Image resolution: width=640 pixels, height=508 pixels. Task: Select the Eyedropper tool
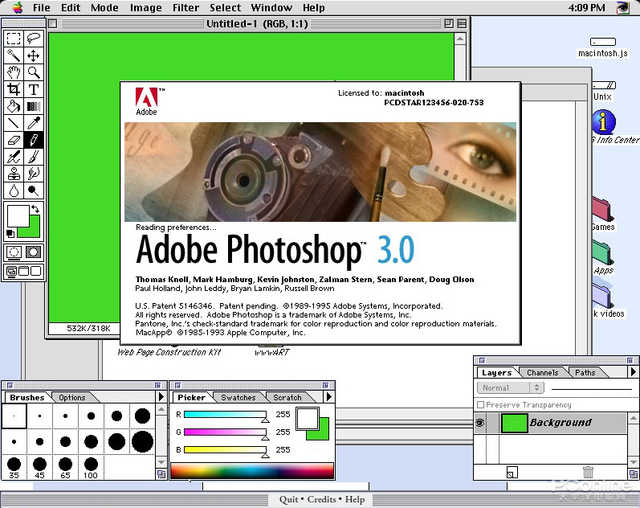[33, 123]
